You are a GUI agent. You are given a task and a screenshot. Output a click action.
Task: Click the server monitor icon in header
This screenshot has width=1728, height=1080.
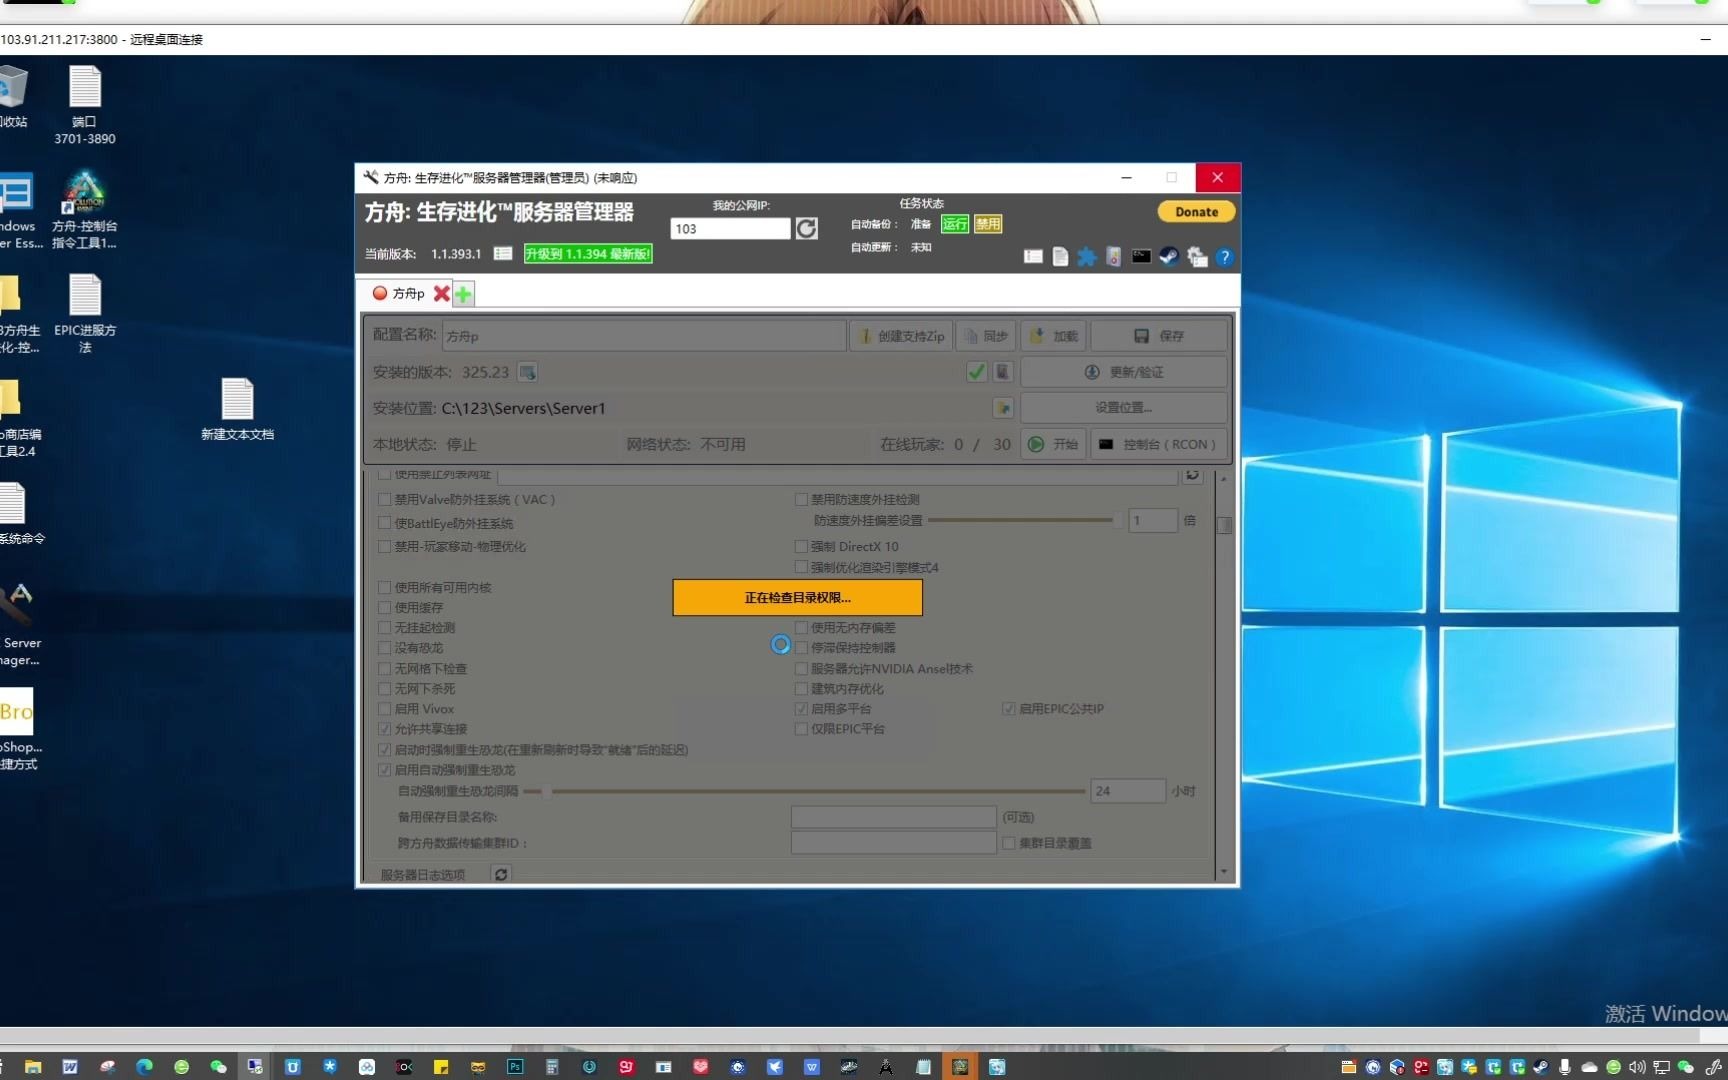(x=1114, y=257)
